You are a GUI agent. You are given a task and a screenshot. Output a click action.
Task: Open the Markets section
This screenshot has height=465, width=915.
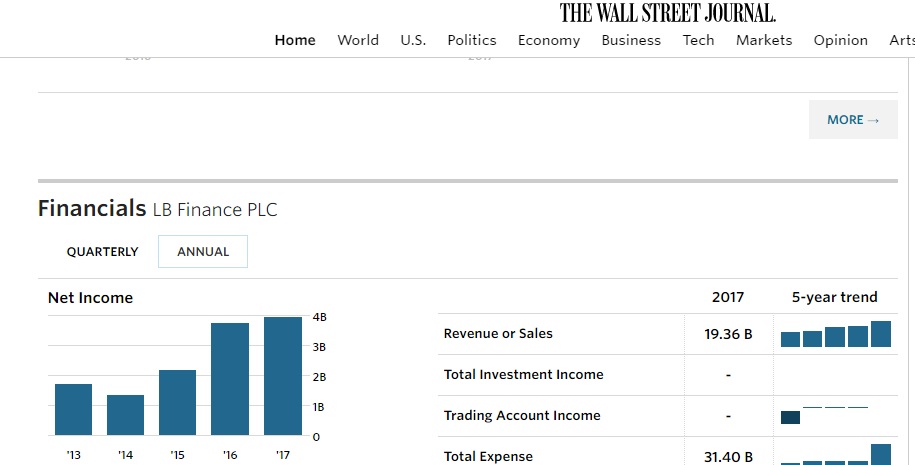[764, 40]
